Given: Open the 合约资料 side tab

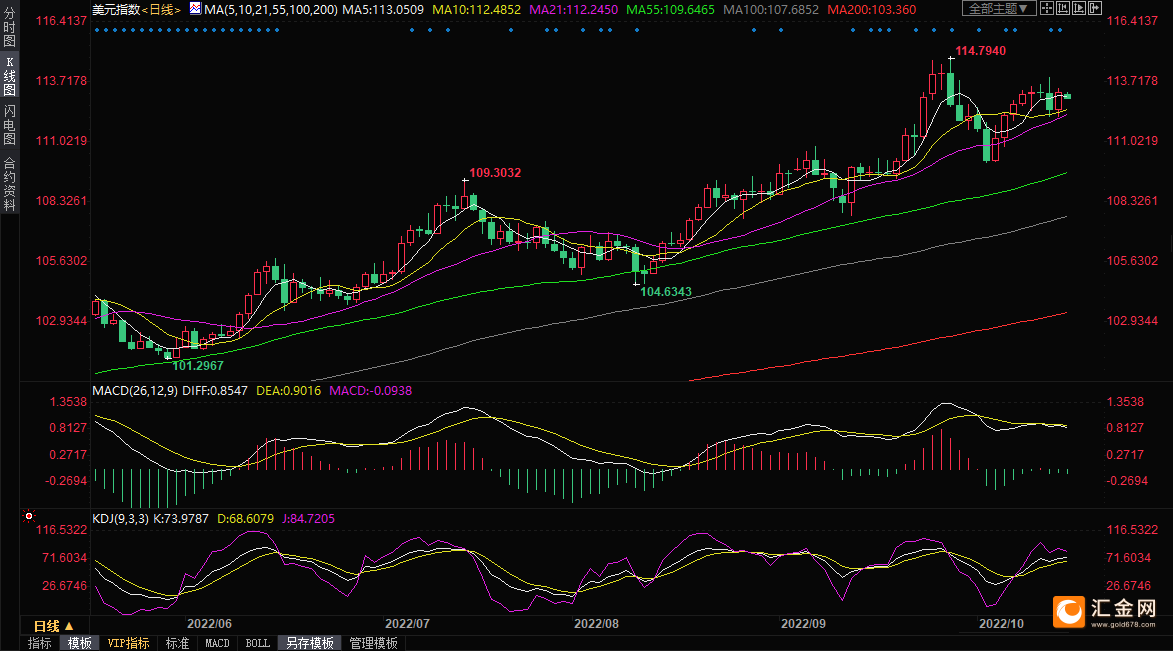Looking at the screenshot, I should click(9, 183).
